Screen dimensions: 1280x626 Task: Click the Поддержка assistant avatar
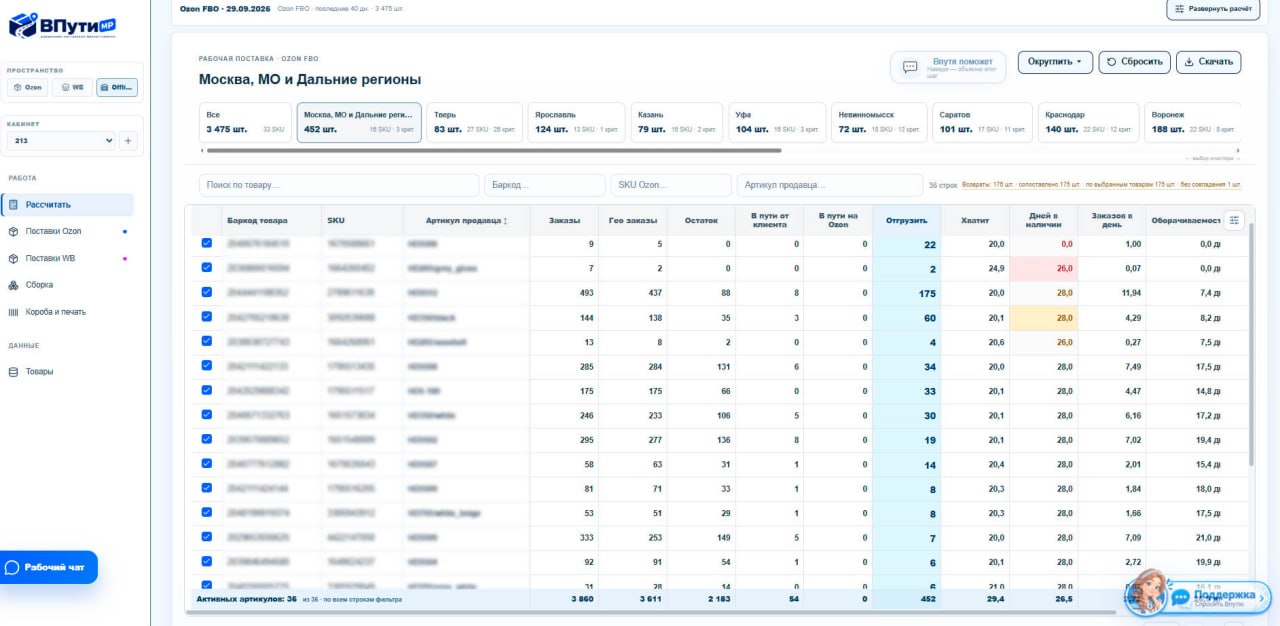click(1146, 592)
